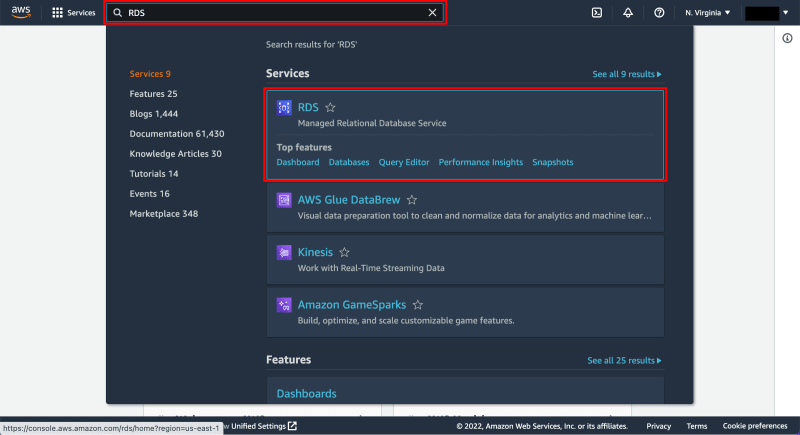Select the Documentation 61,430 filter
800x435 pixels.
177,134
